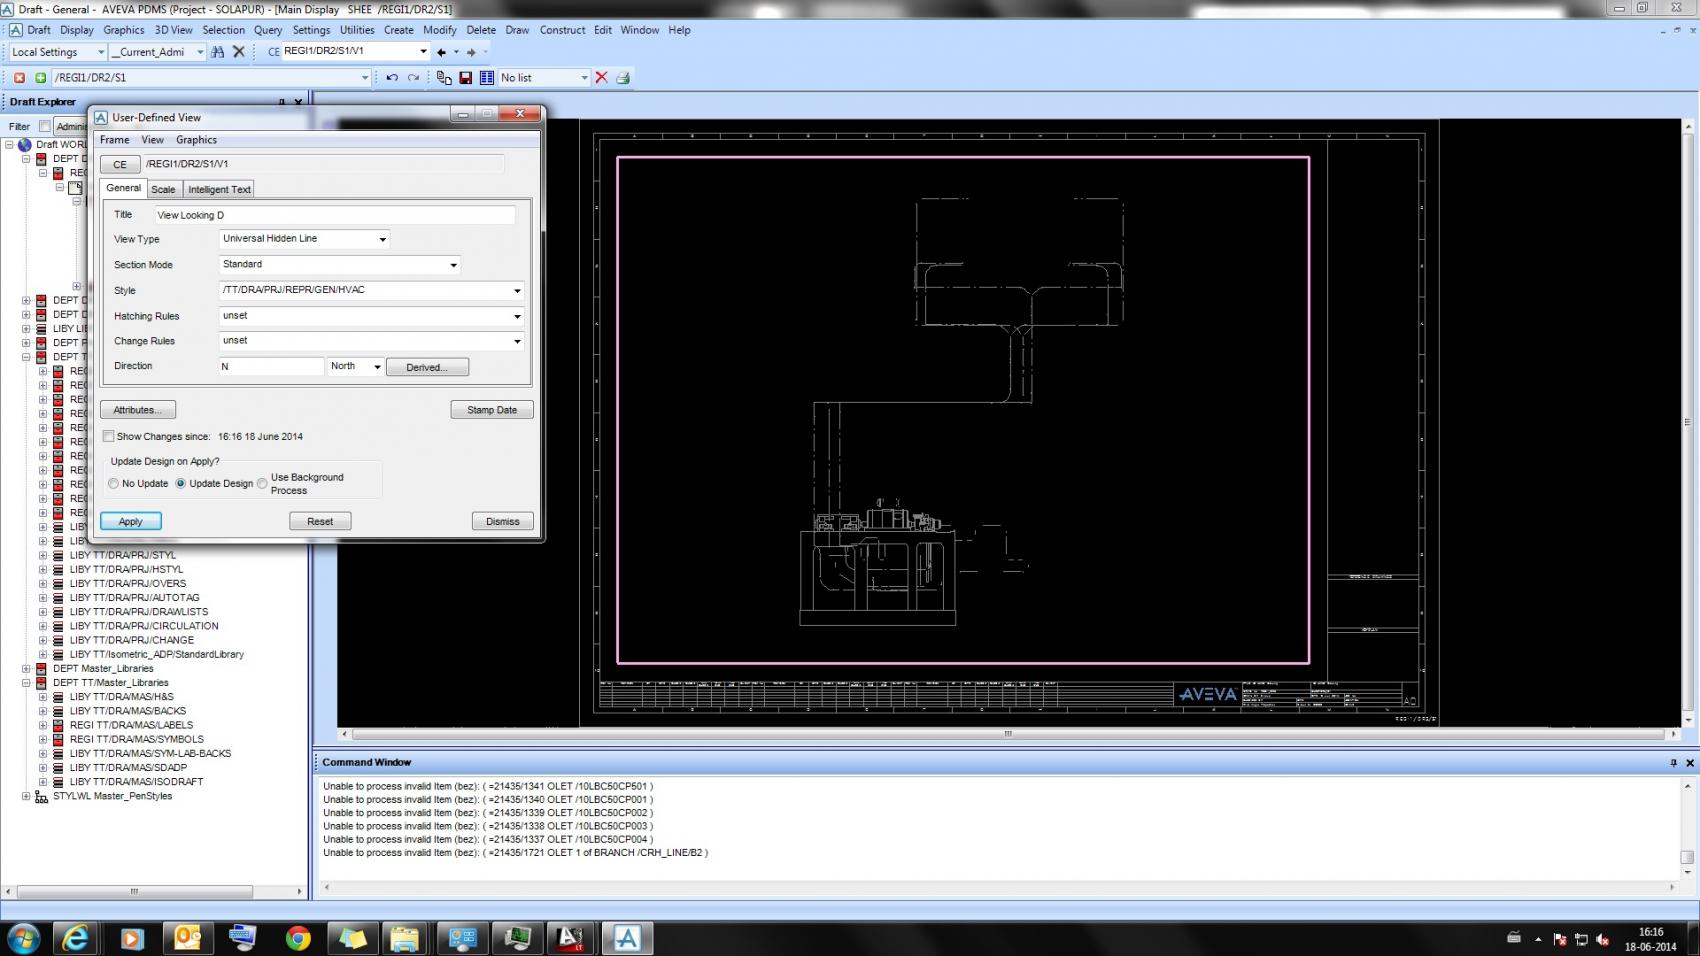Save work with the floppy disk icon

tap(465, 78)
